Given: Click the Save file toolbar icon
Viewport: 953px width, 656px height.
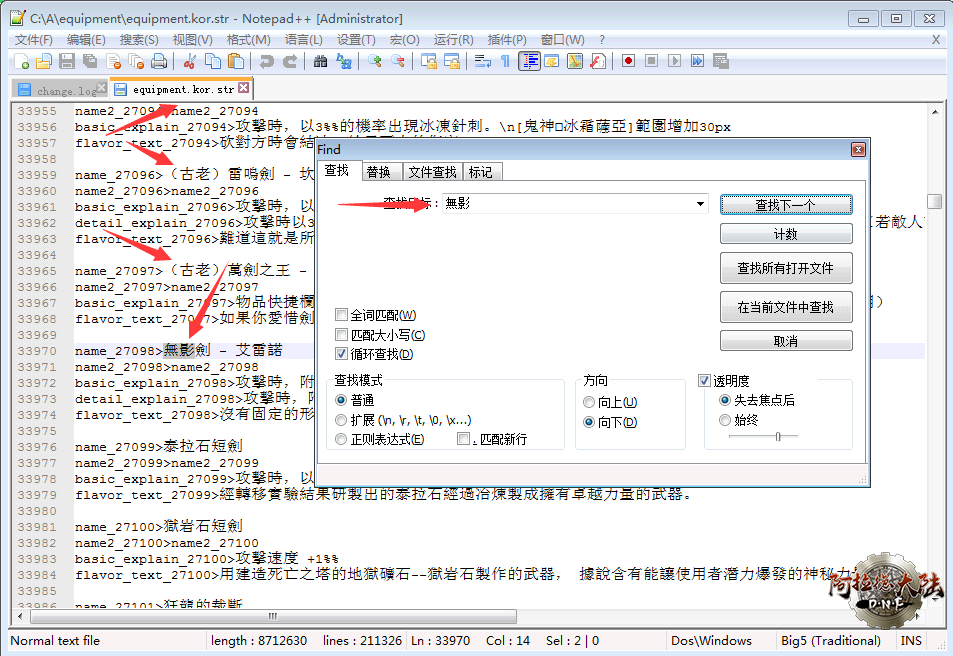Looking at the screenshot, I should pyautogui.click(x=67, y=62).
